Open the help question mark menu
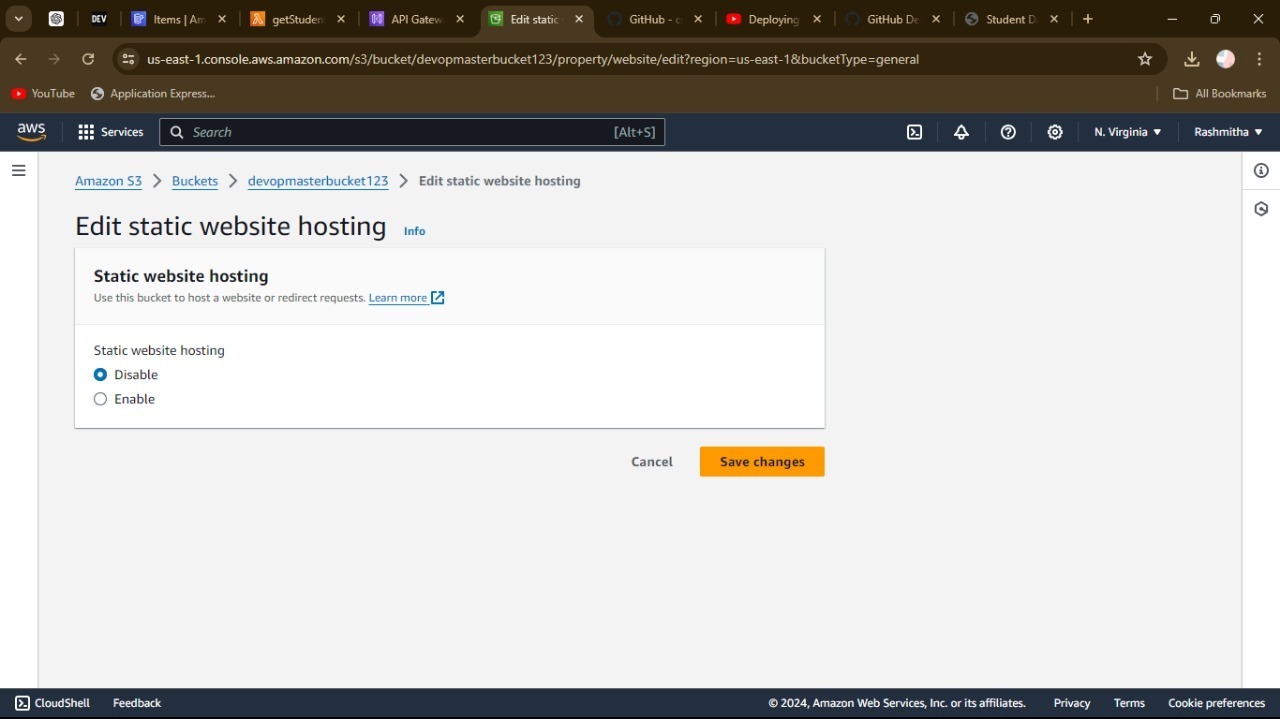The image size is (1280, 719). click(1008, 132)
